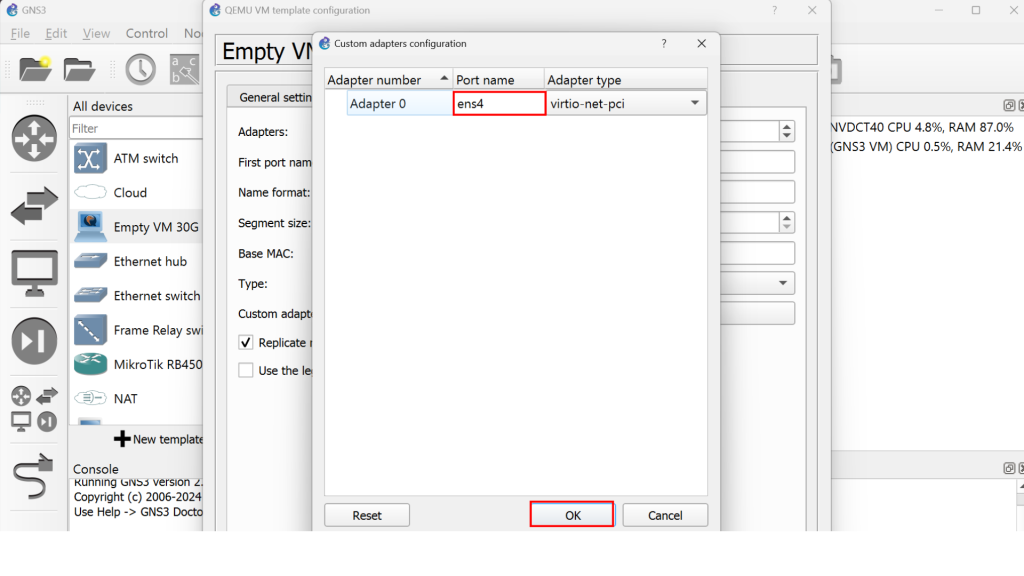The width and height of the screenshot is (1024, 576).
Task: Toggle the Replicate checkbox
Action: tap(246, 342)
